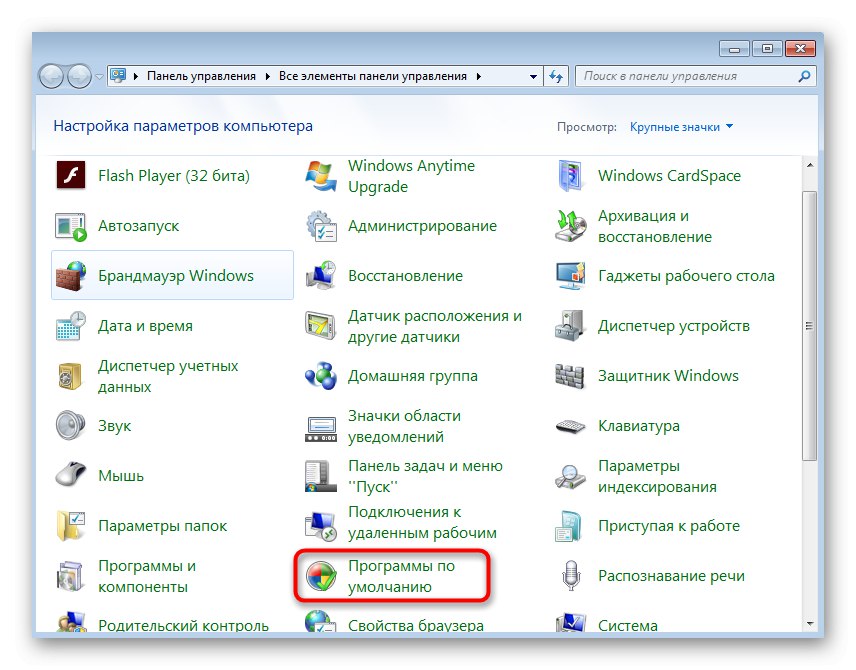Screen dimensions: 856x670
Task: Expand the address bar history dropdown
Action: [x=533, y=76]
